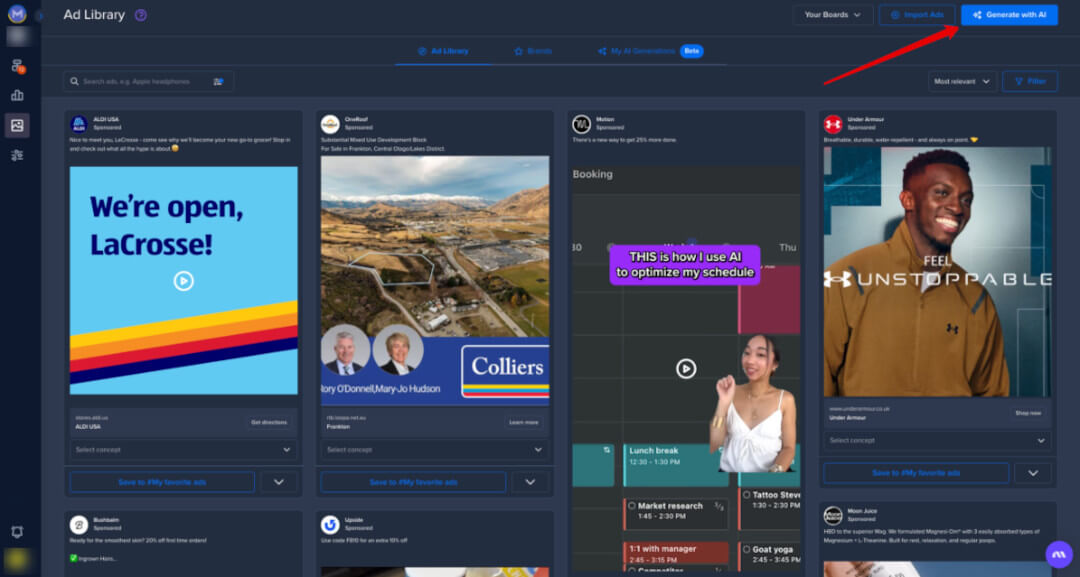Click the 'Bushbalm' advertiser name

tap(106, 520)
